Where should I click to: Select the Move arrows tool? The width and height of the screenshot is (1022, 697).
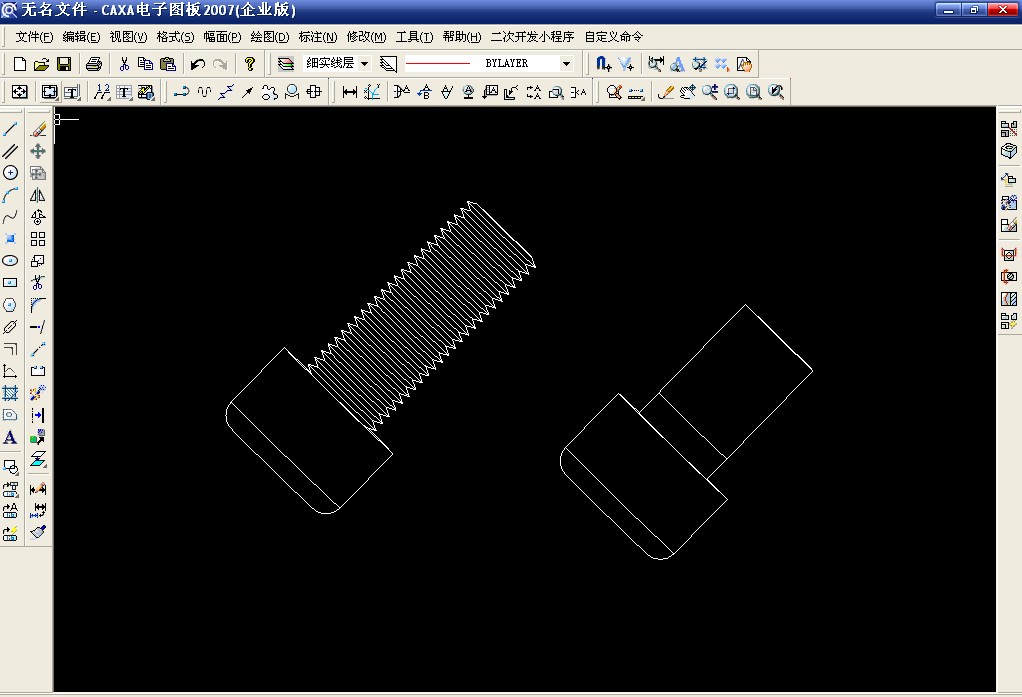[x=38, y=151]
